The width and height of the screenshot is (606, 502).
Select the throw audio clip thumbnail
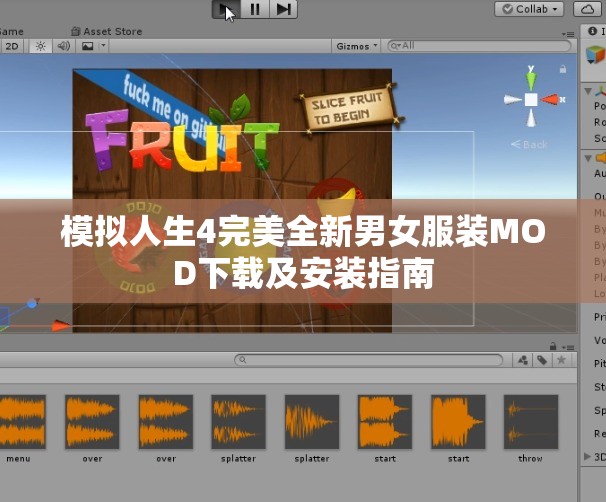531,422
